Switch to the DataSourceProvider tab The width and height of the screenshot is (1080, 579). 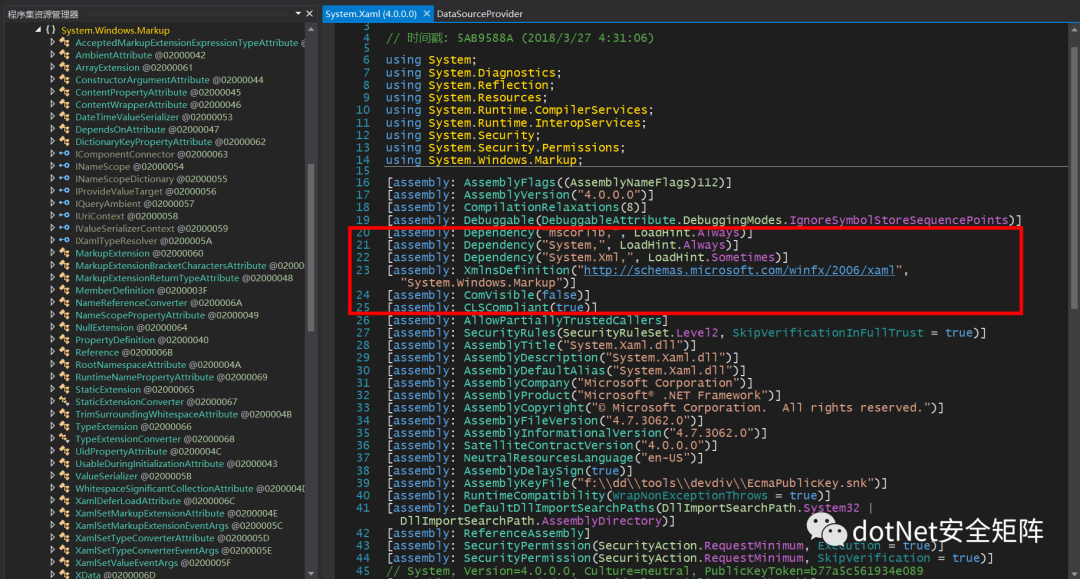coord(479,14)
